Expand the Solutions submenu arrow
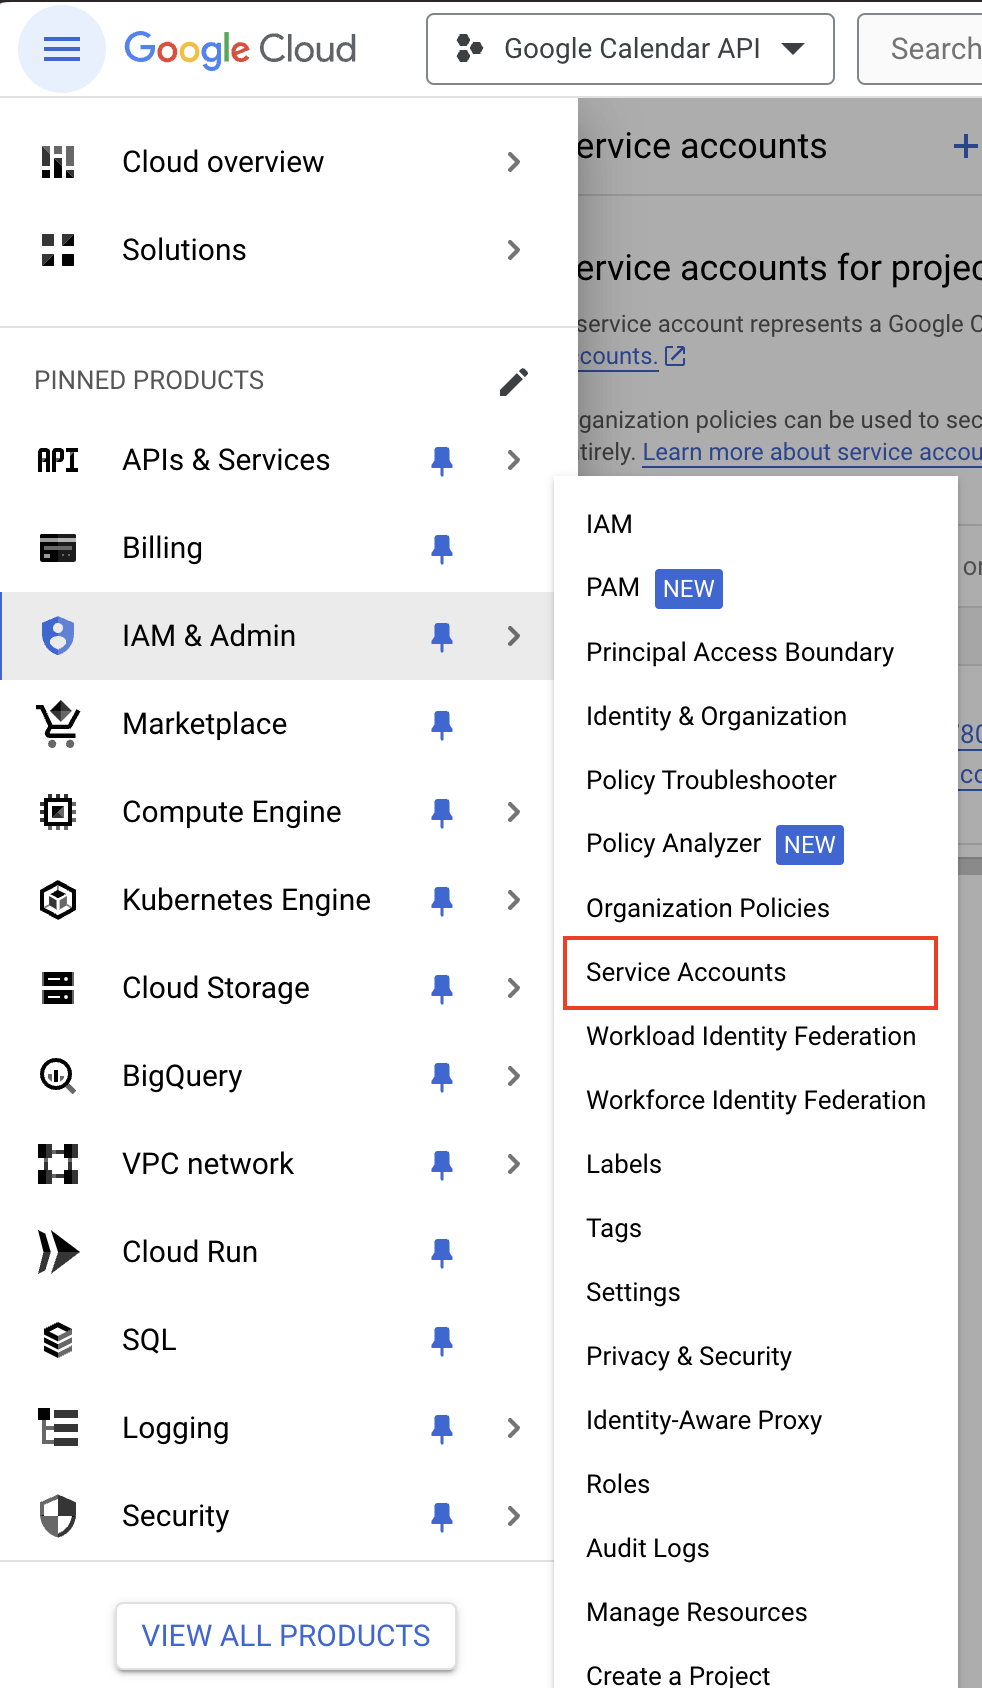 514,250
